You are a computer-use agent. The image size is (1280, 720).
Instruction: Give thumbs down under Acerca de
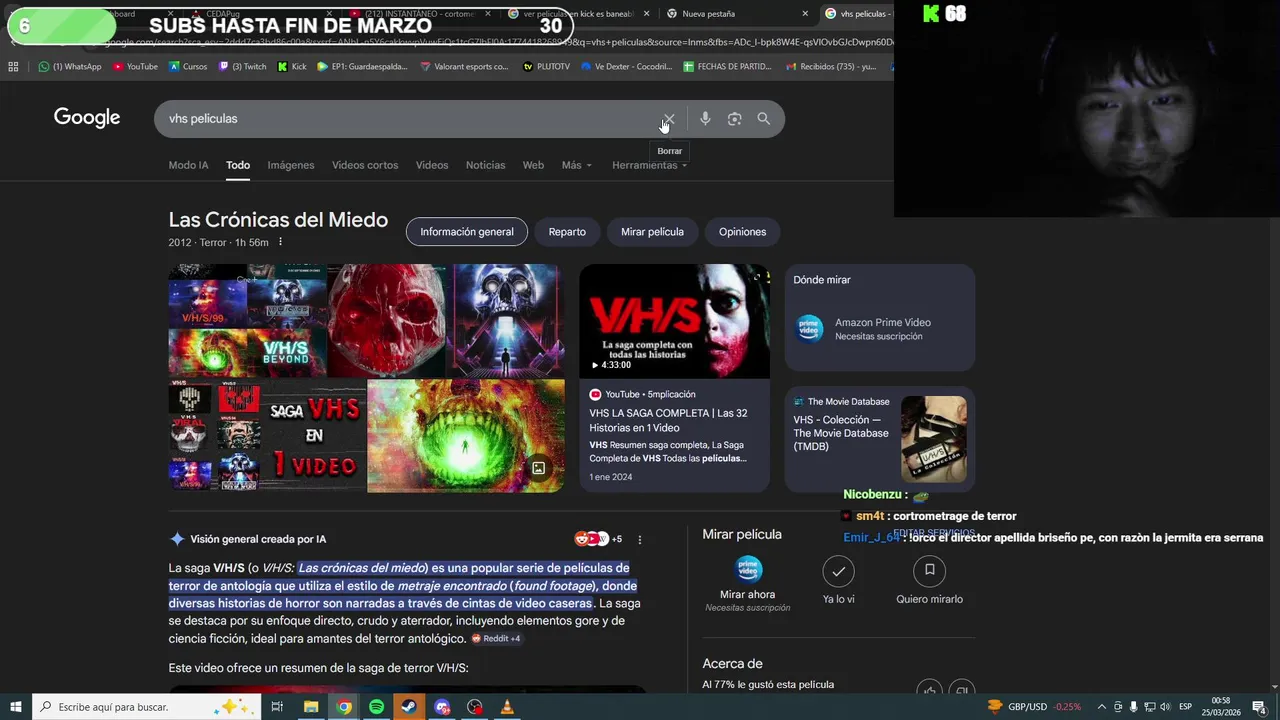(x=961, y=691)
